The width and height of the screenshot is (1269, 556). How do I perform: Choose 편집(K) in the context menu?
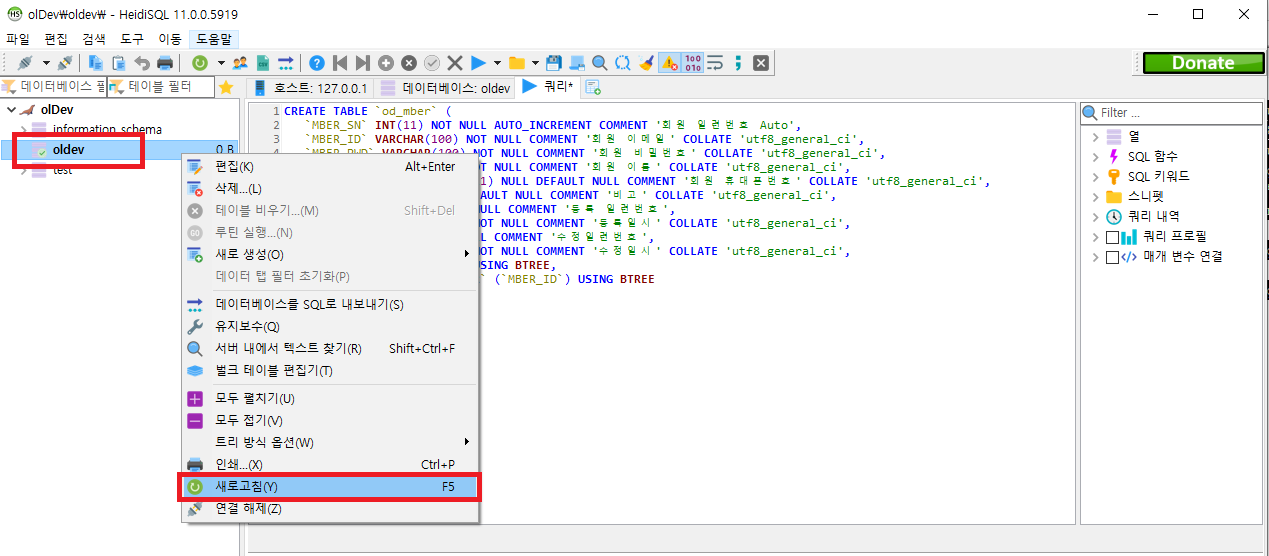[330, 166]
